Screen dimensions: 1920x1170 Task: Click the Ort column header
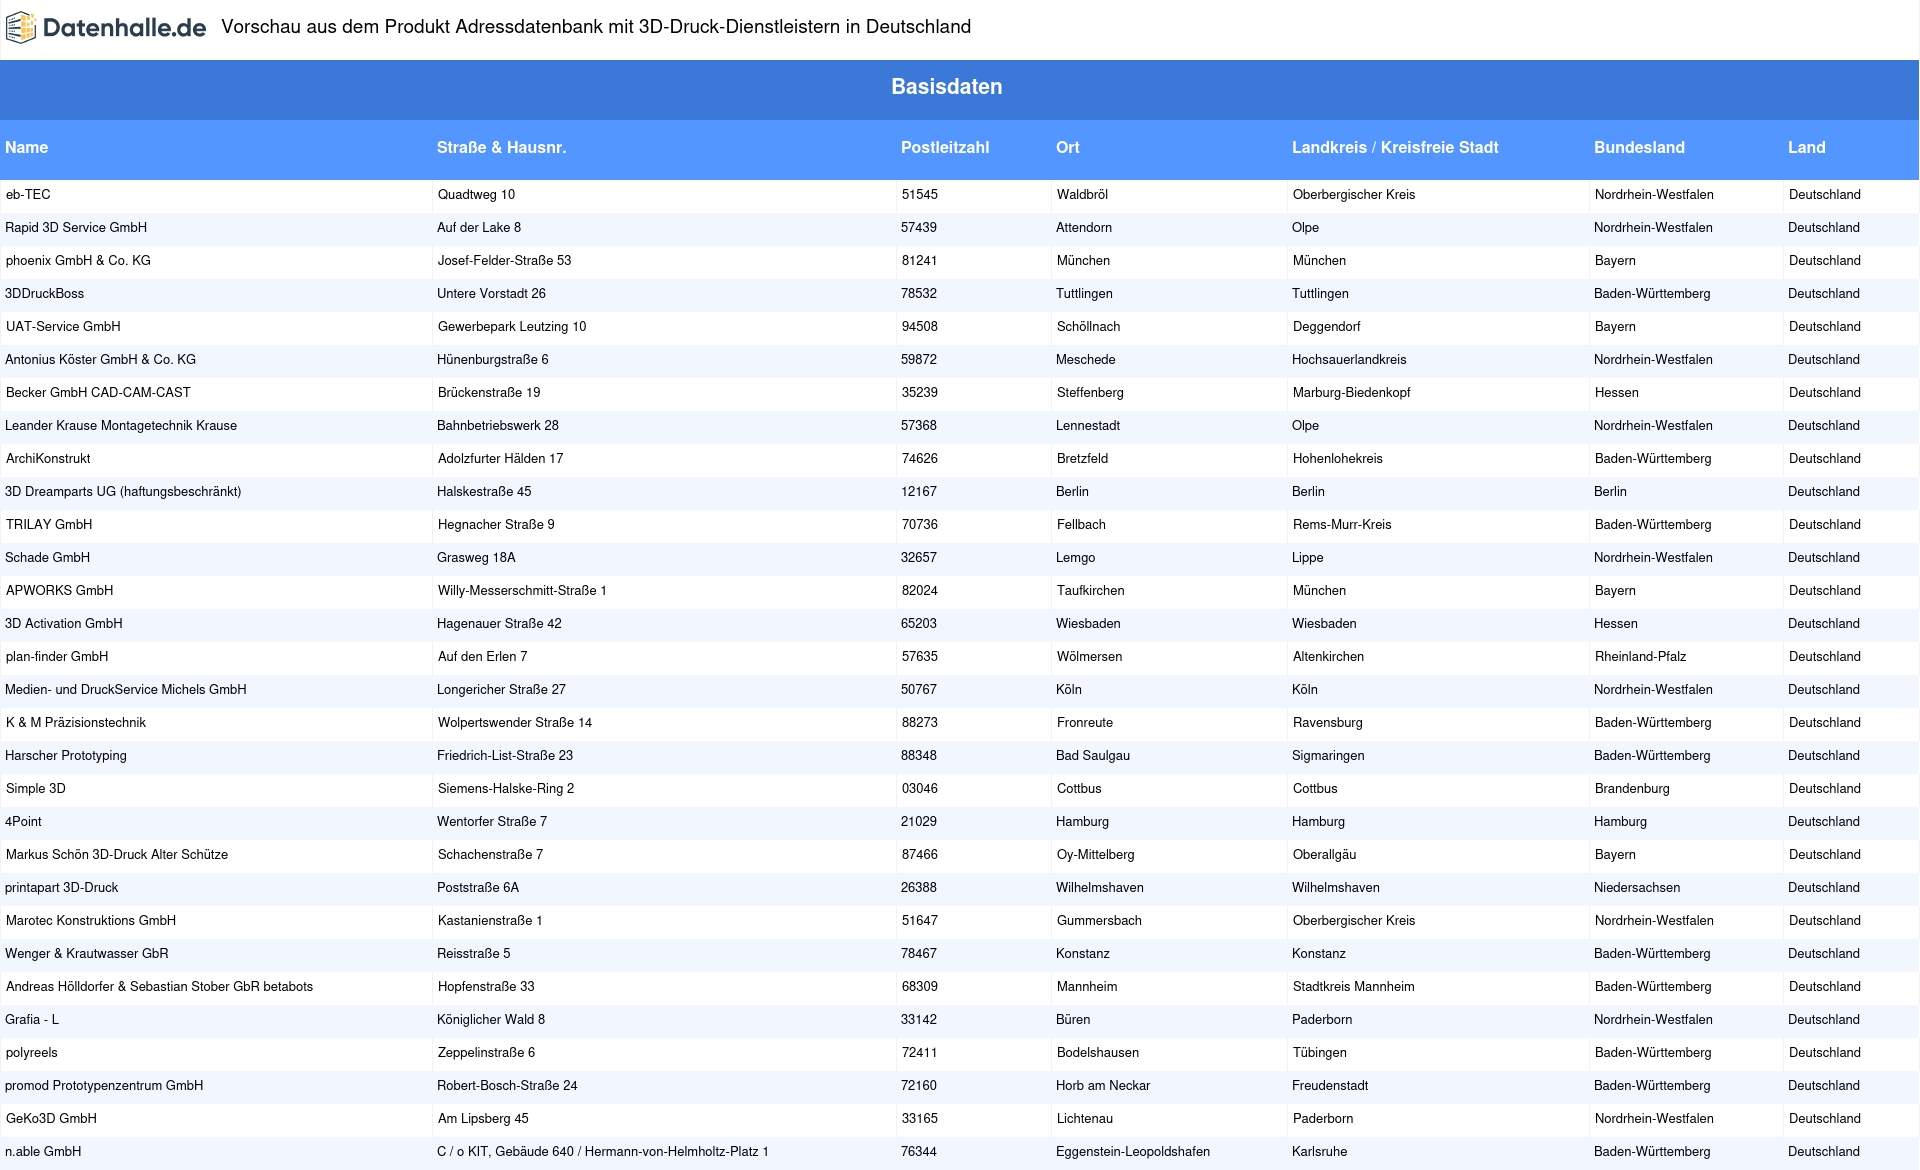click(x=1068, y=147)
